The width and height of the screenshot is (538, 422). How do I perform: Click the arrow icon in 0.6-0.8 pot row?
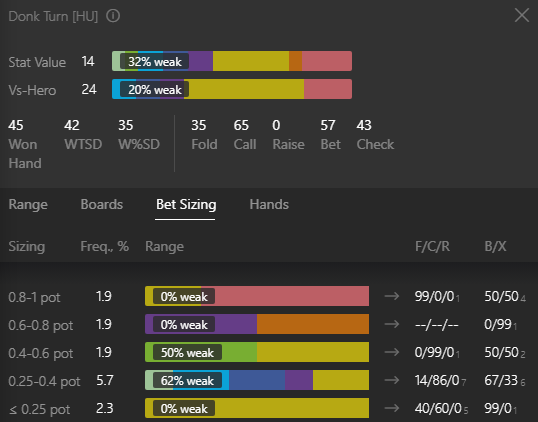[x=392, y=324]
